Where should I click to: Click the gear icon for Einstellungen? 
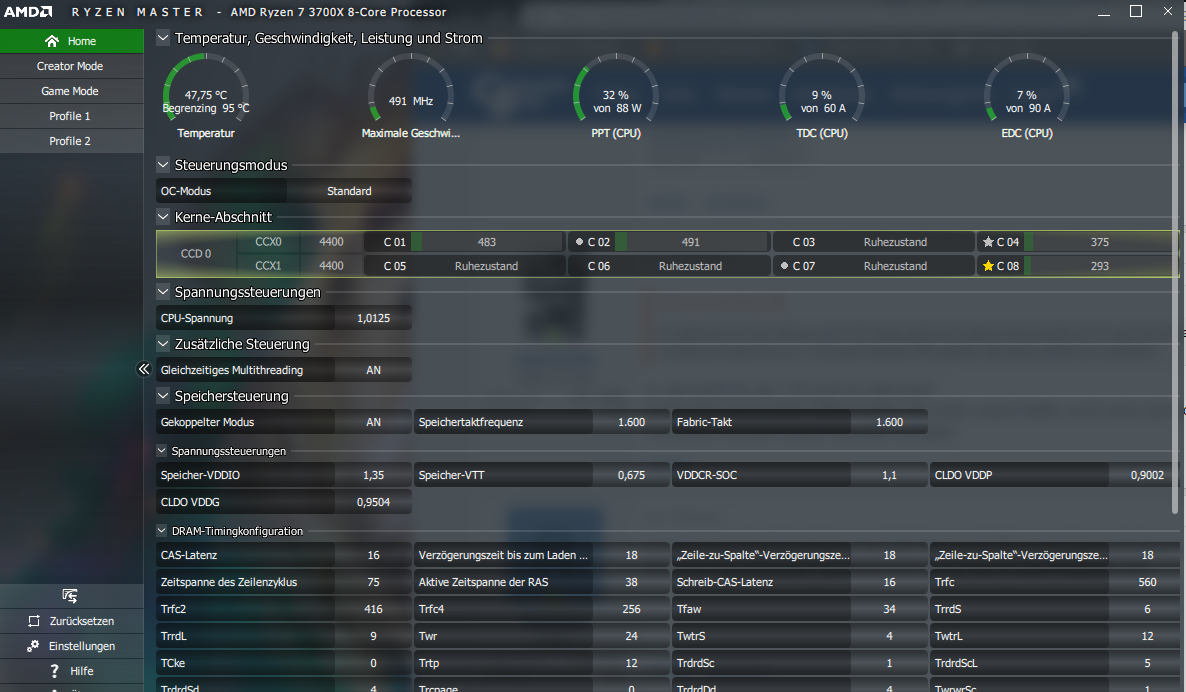[x=33, y=646]
